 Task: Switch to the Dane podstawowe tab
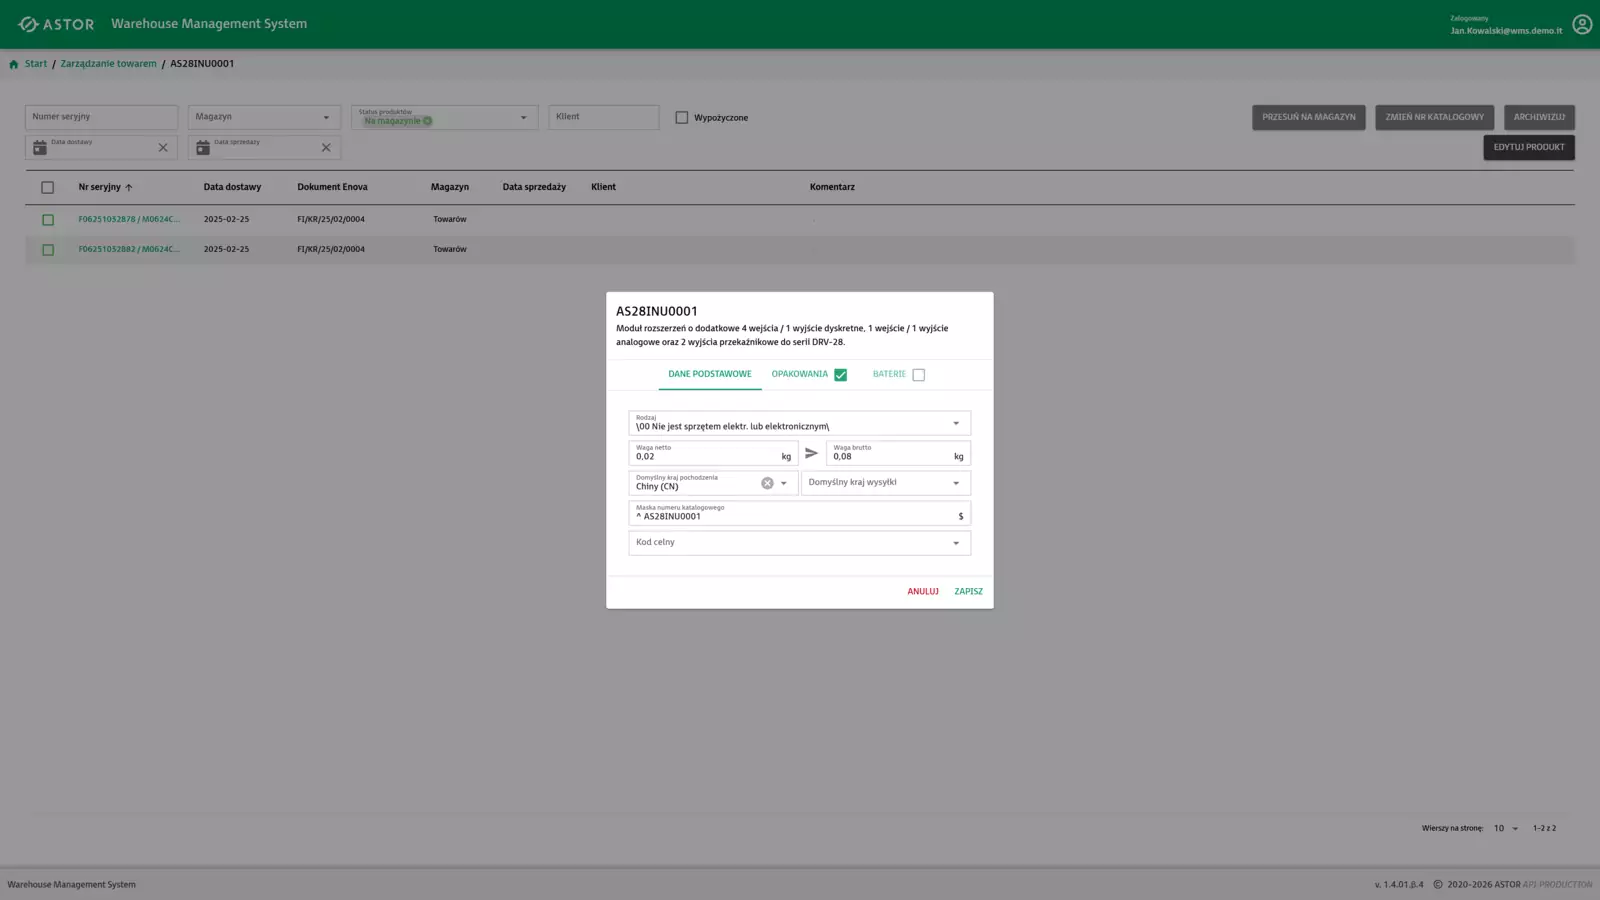pyautogui.click(x=709, y=374)
